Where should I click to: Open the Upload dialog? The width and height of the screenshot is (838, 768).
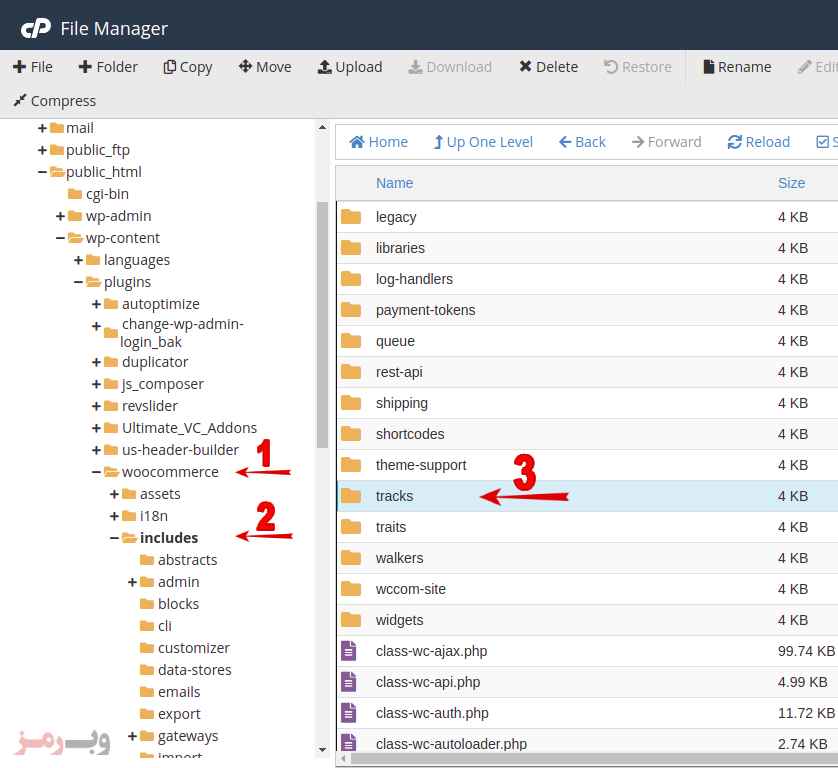pos(350,67)
